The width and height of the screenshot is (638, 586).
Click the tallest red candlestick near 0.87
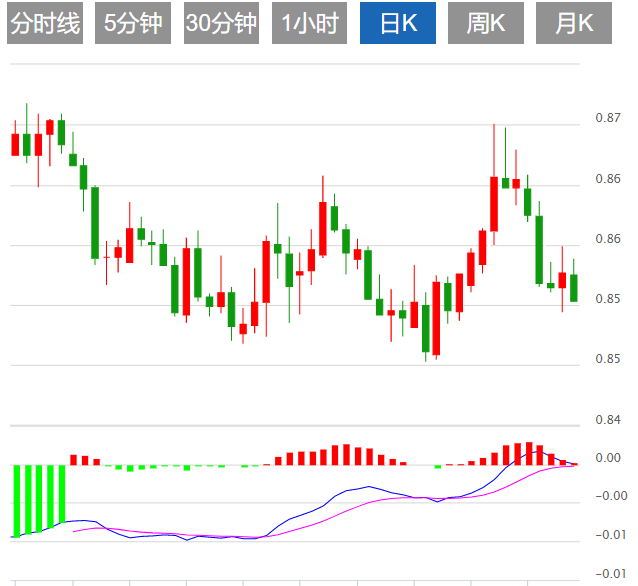[494, 203]
